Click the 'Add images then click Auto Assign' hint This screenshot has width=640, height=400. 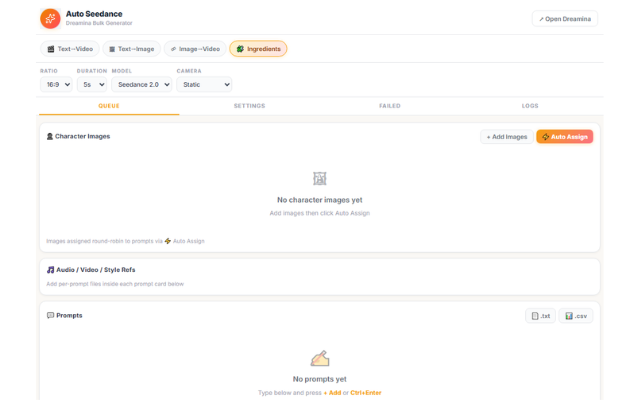(320, 213)
